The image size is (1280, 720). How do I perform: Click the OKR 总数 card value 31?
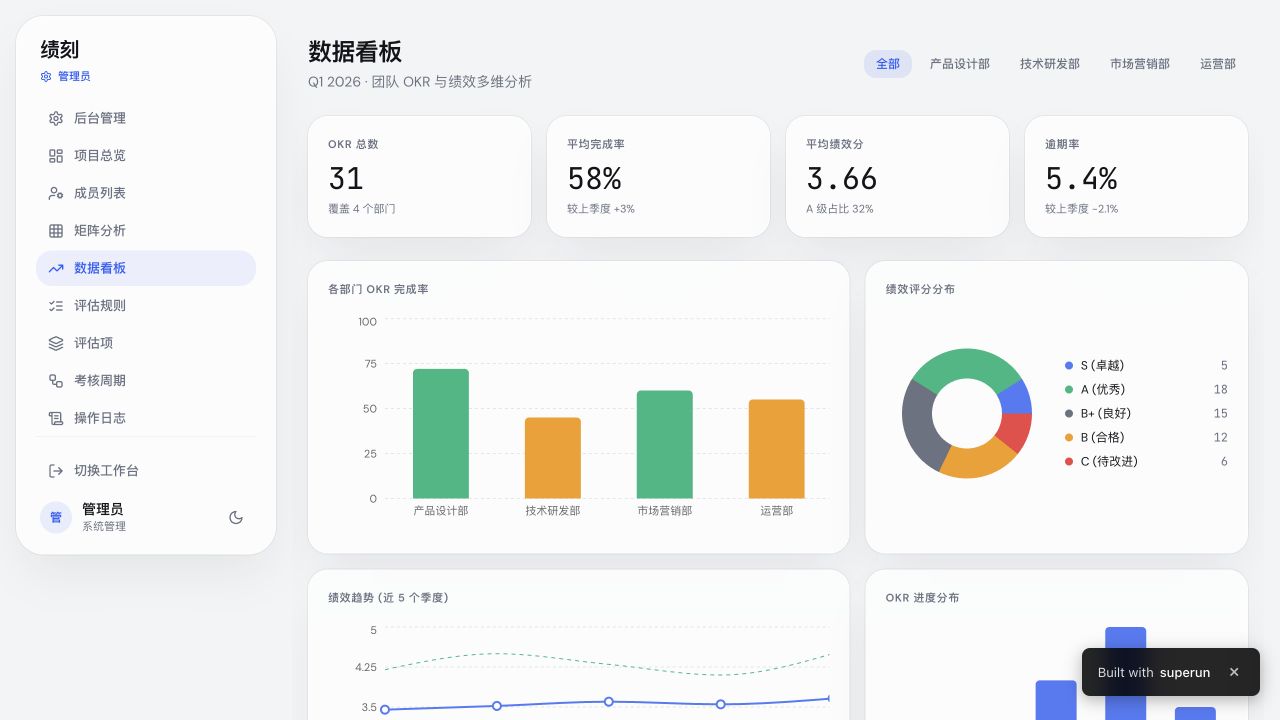pos(346,179)
